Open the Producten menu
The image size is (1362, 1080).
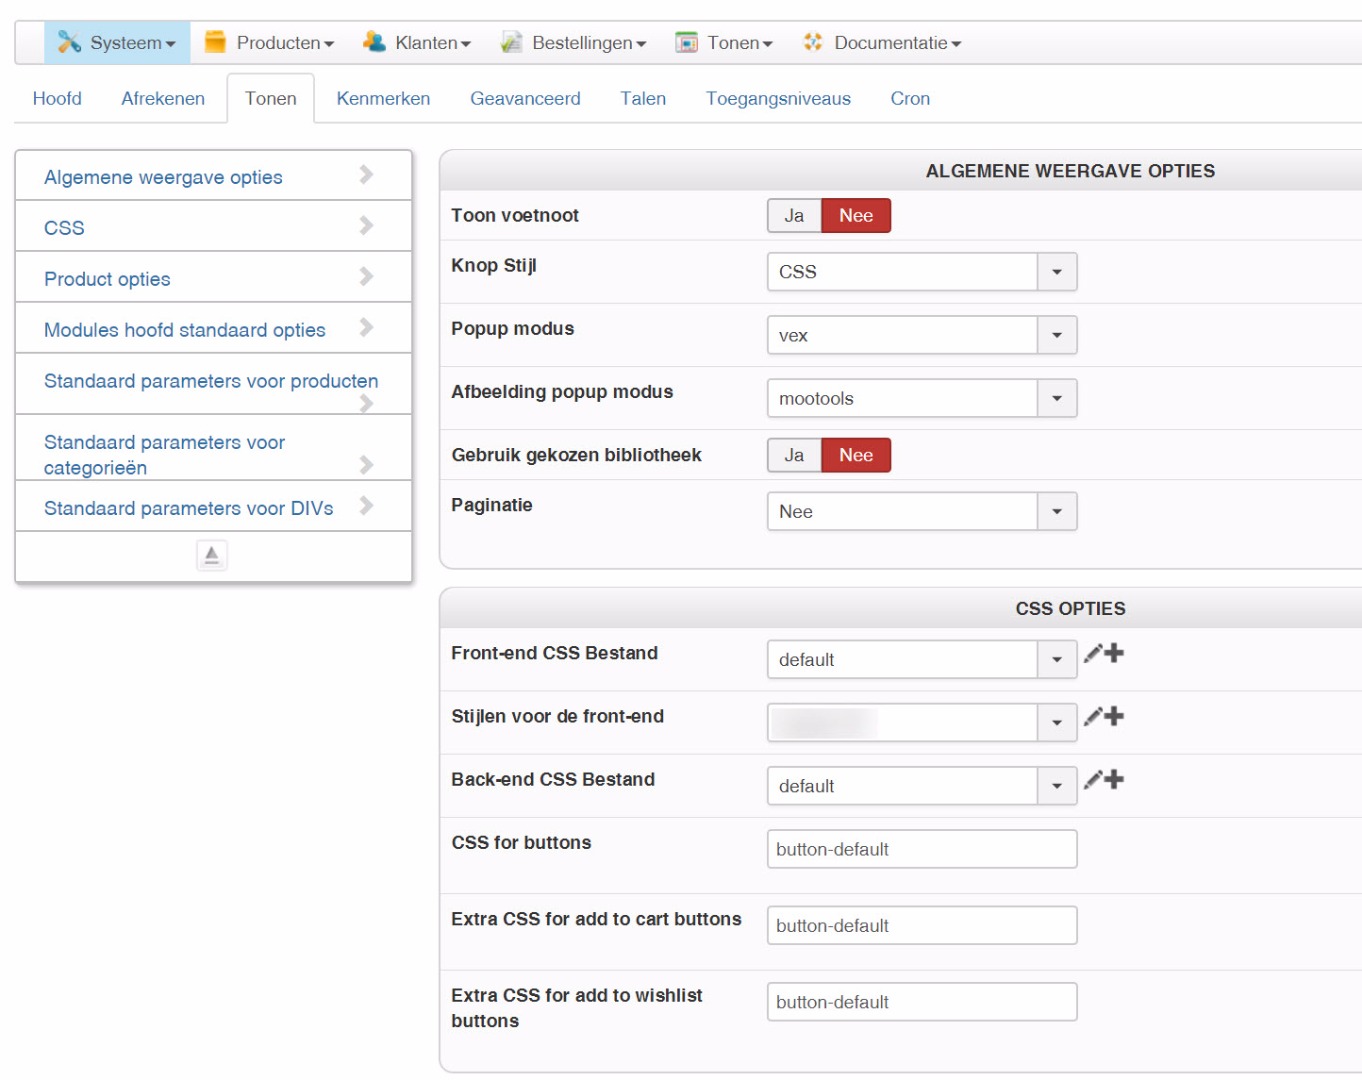(270, 43)
